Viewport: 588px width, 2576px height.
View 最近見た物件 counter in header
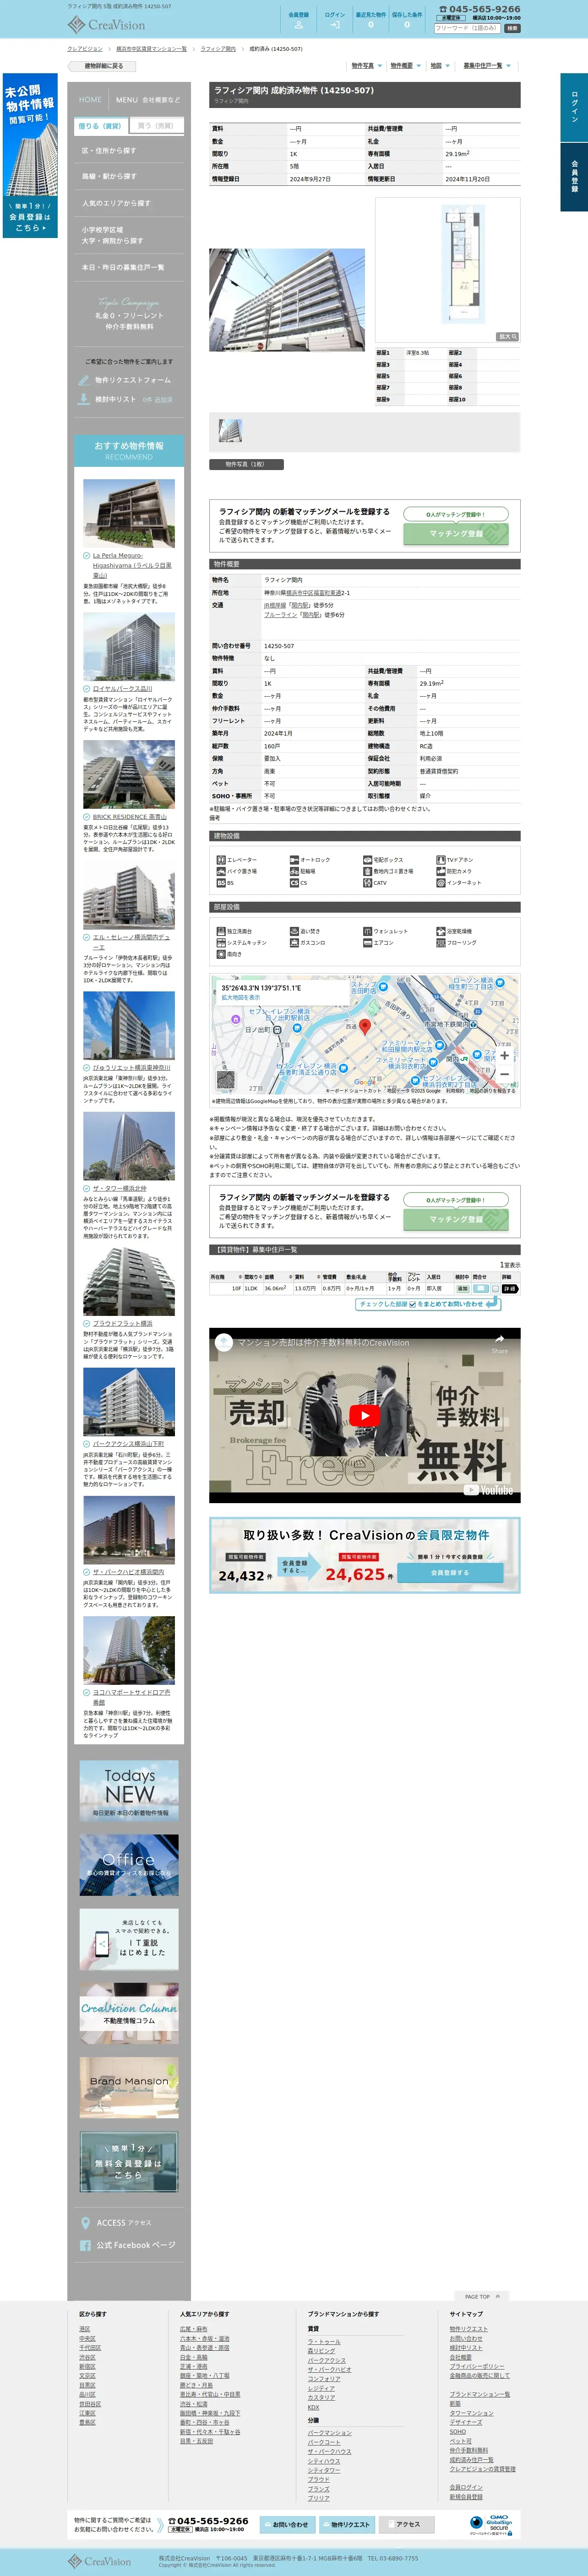tap(371, 20)
